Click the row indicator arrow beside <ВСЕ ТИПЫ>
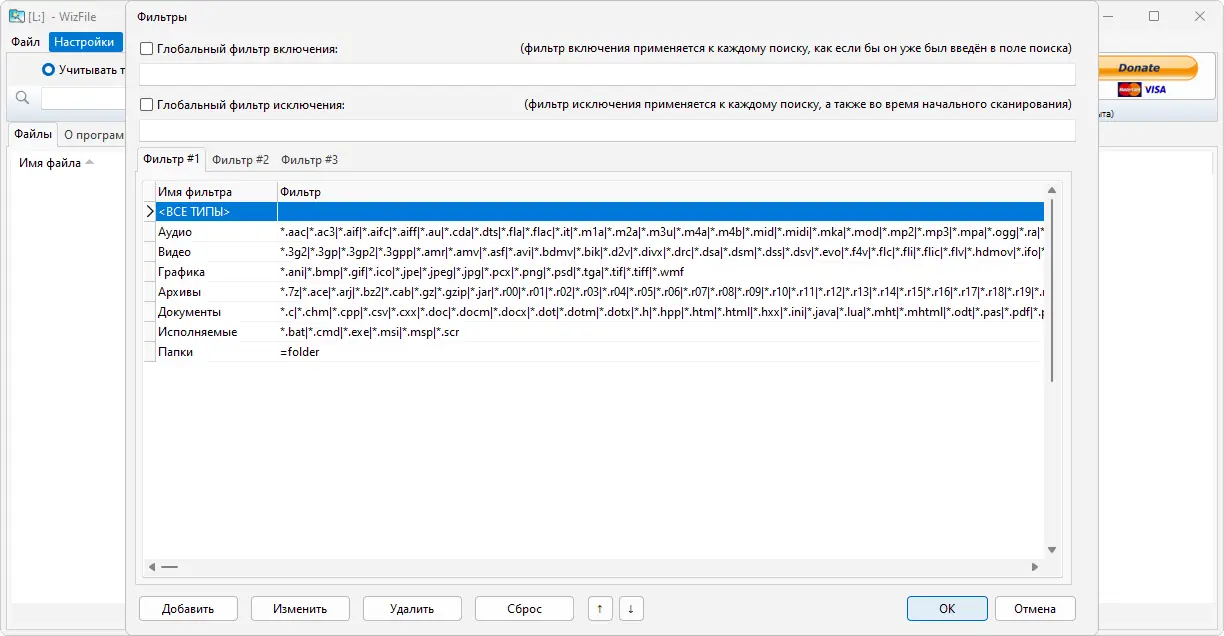 point(149,212)
